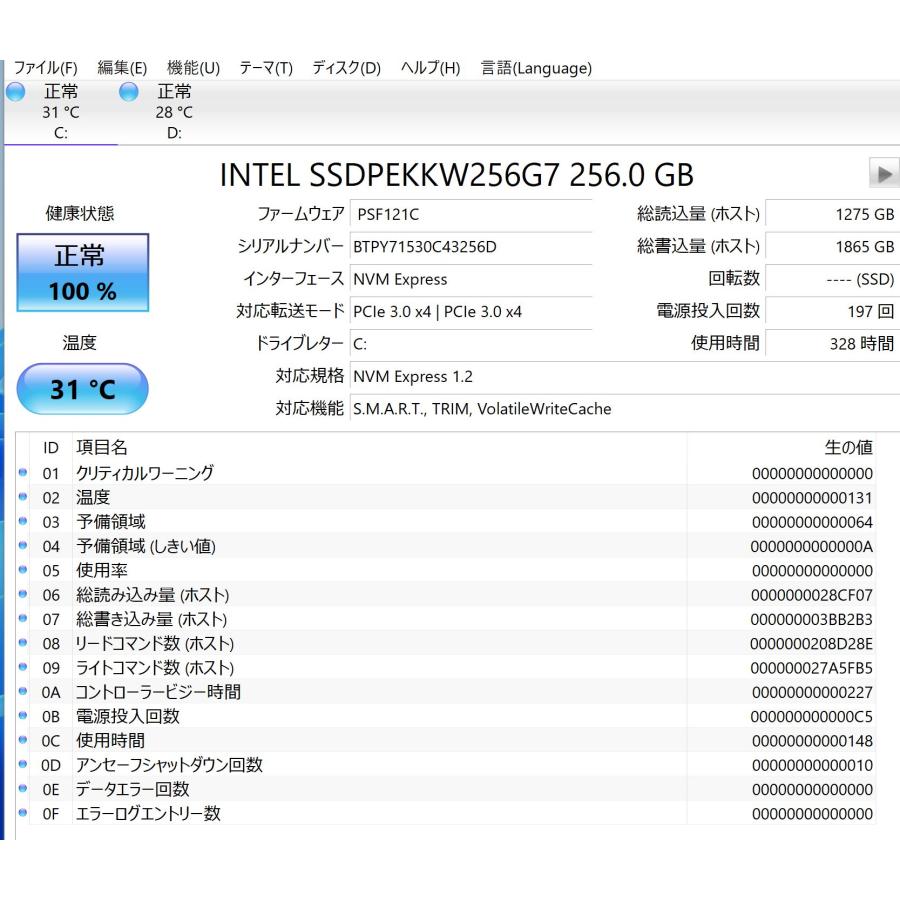Select the アンセーフシャットダウン回数 attribute name

(x=169, y=765)
